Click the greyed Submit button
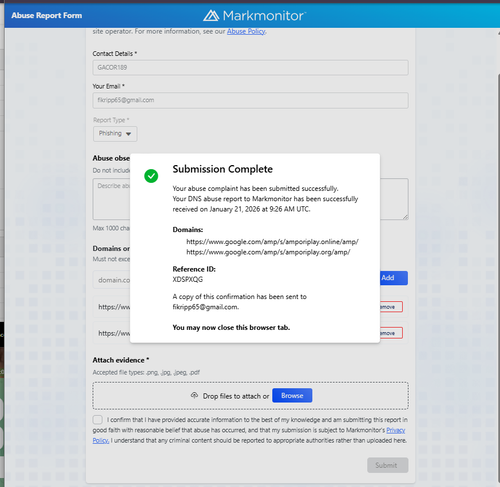The width and height of the screenshot is (500, 487). point(388,465)
